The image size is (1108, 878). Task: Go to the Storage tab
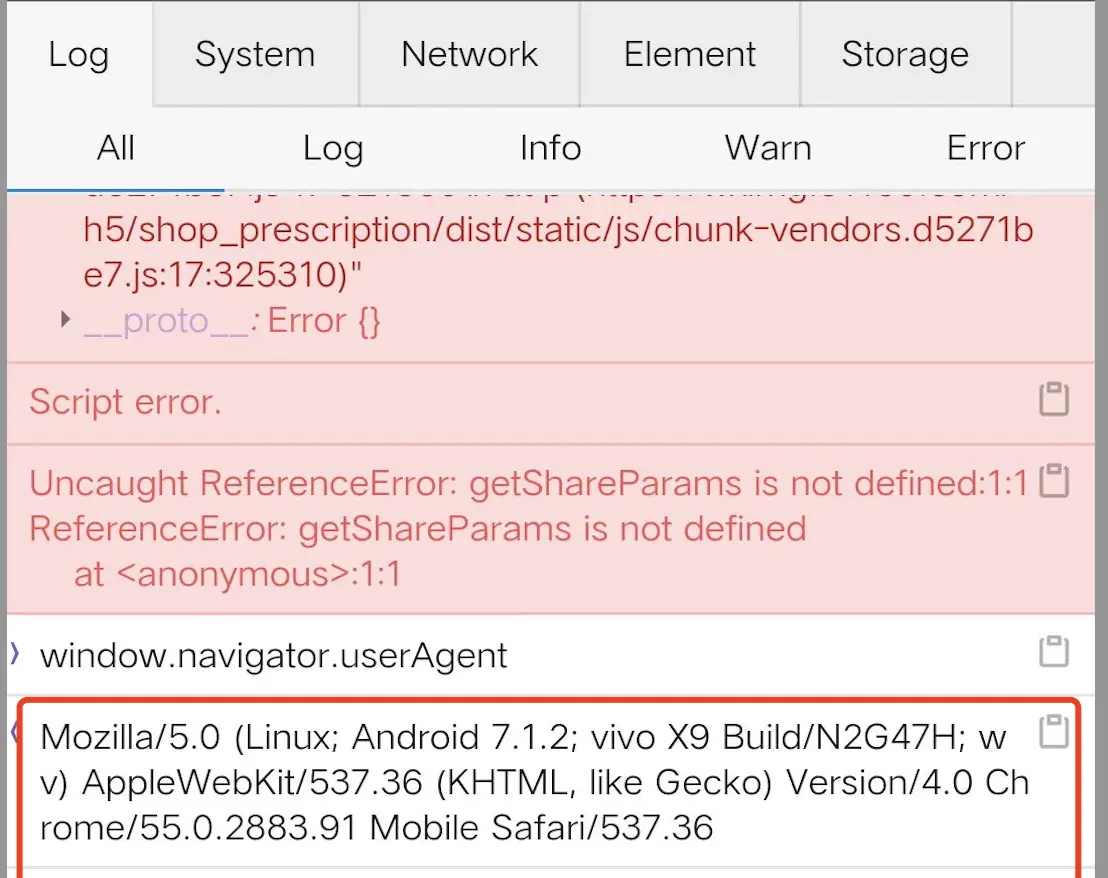tap(905, 55)
